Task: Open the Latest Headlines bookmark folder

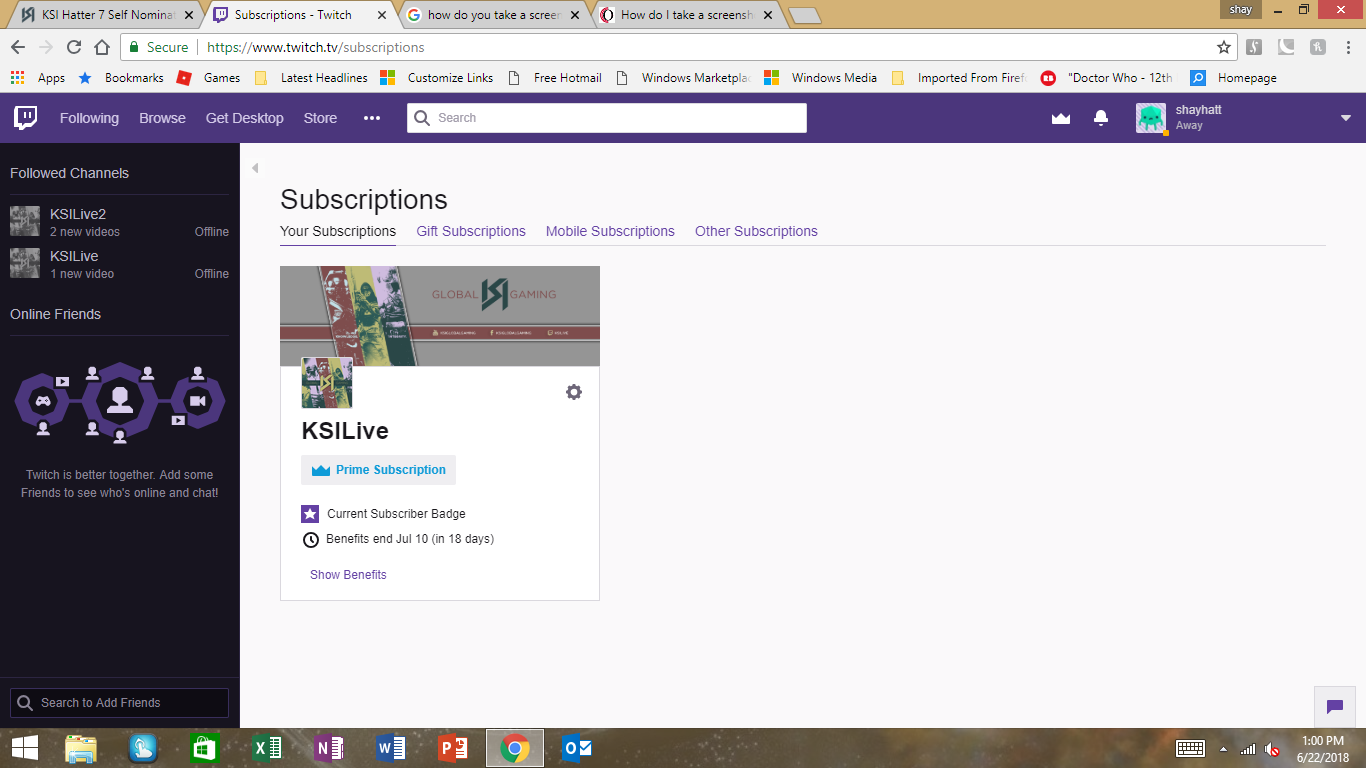Action: pos(311,78)
